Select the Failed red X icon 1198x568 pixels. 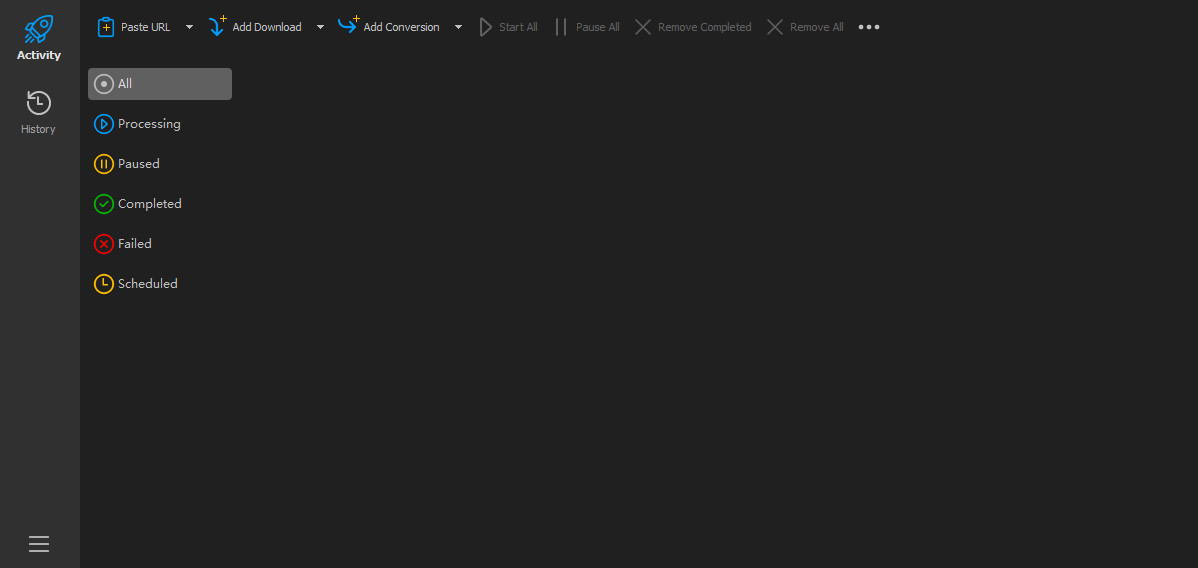104,244
